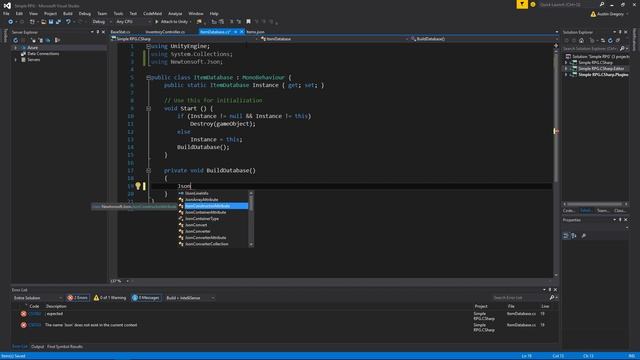Collapse the using directives outline
This screenshot has width=640, height=360.
click(x=149, y=46)
